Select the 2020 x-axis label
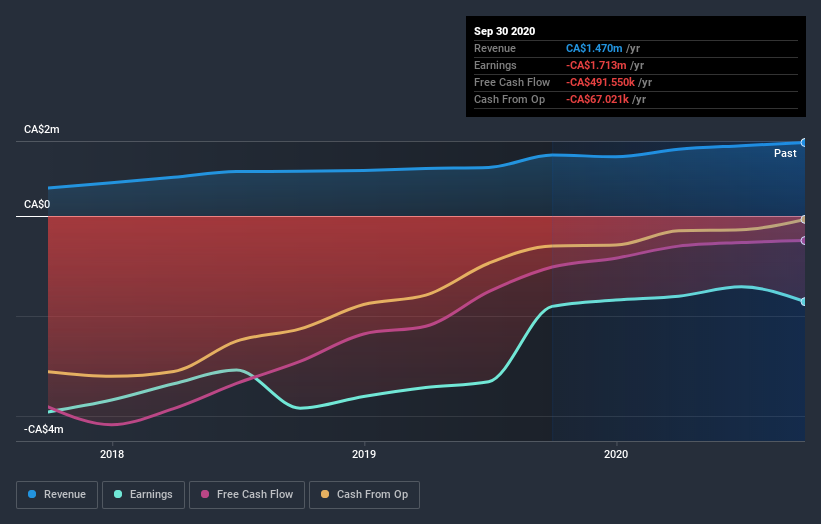This screenshot has width=821, height=524. (x=616, y=454)
